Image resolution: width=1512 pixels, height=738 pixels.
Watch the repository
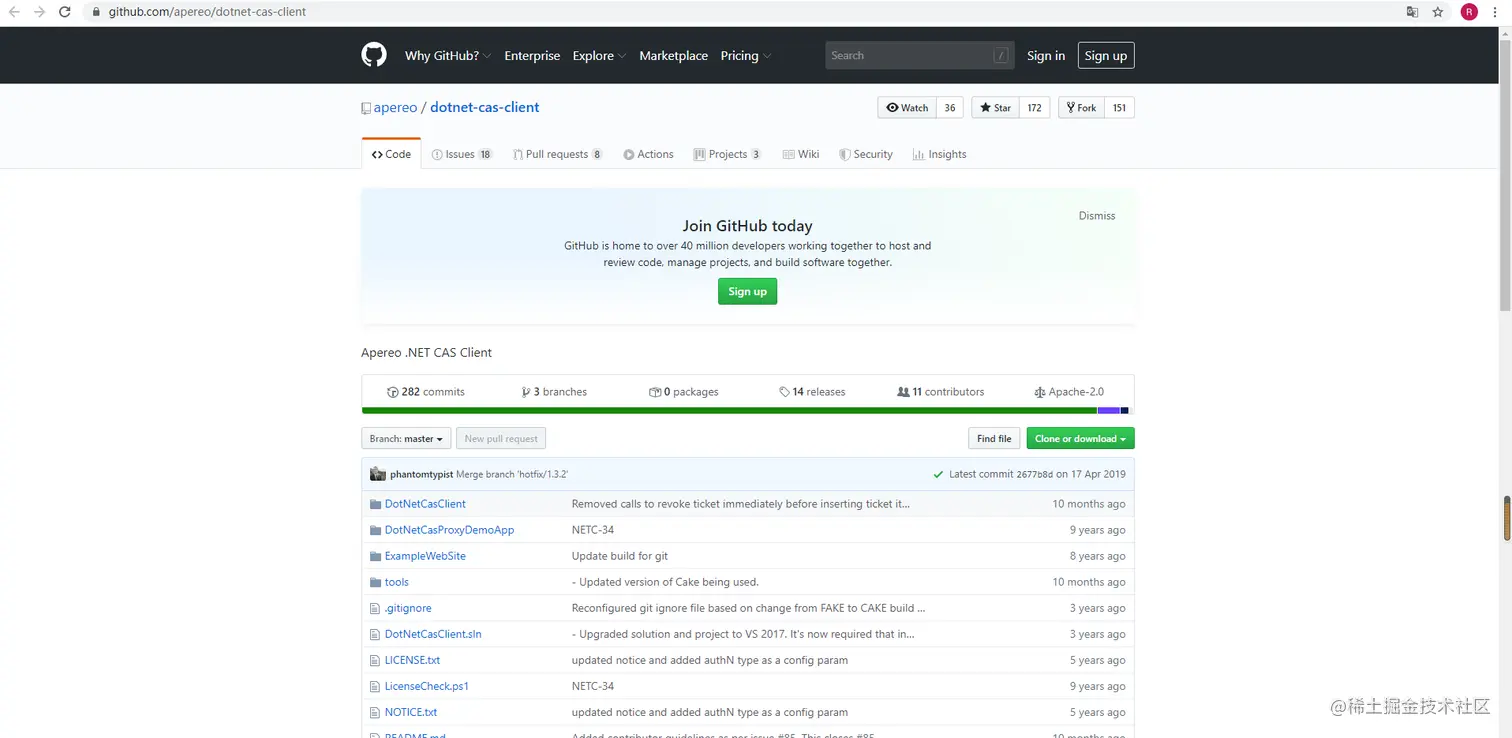coord(907,108)
